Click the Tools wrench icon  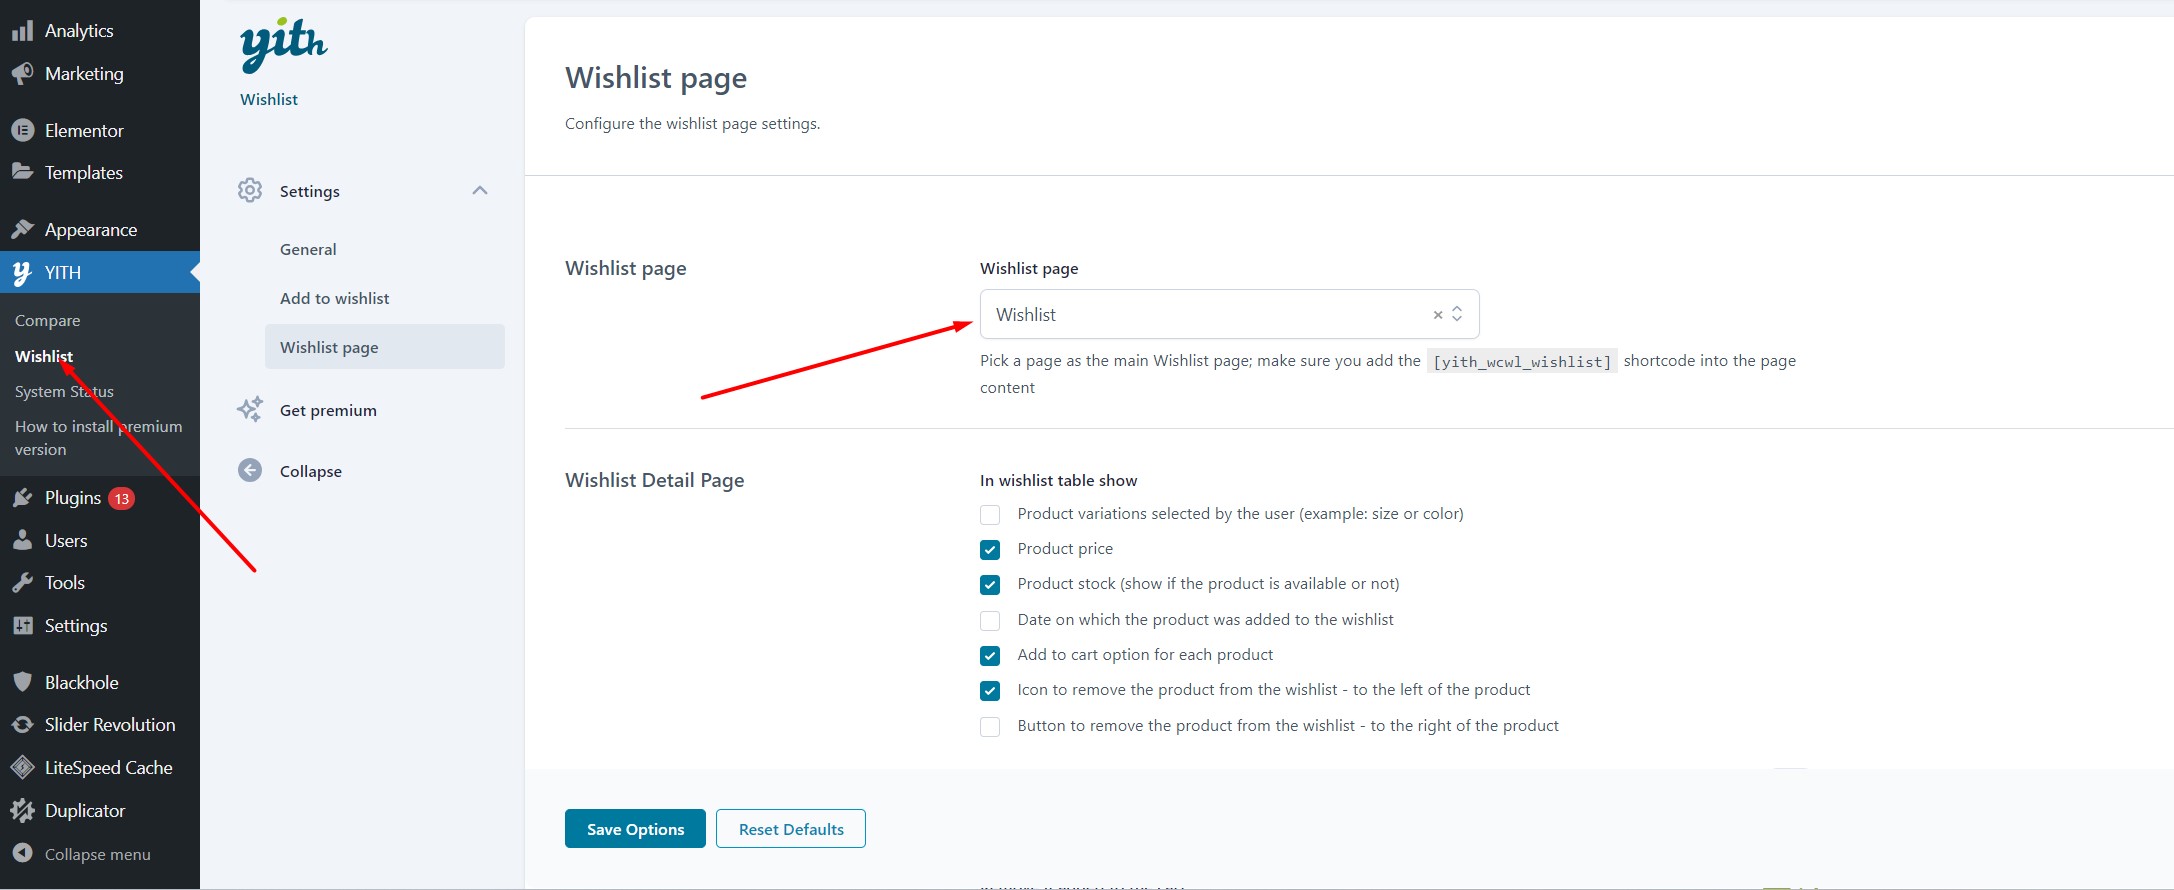tap(22, 583)
